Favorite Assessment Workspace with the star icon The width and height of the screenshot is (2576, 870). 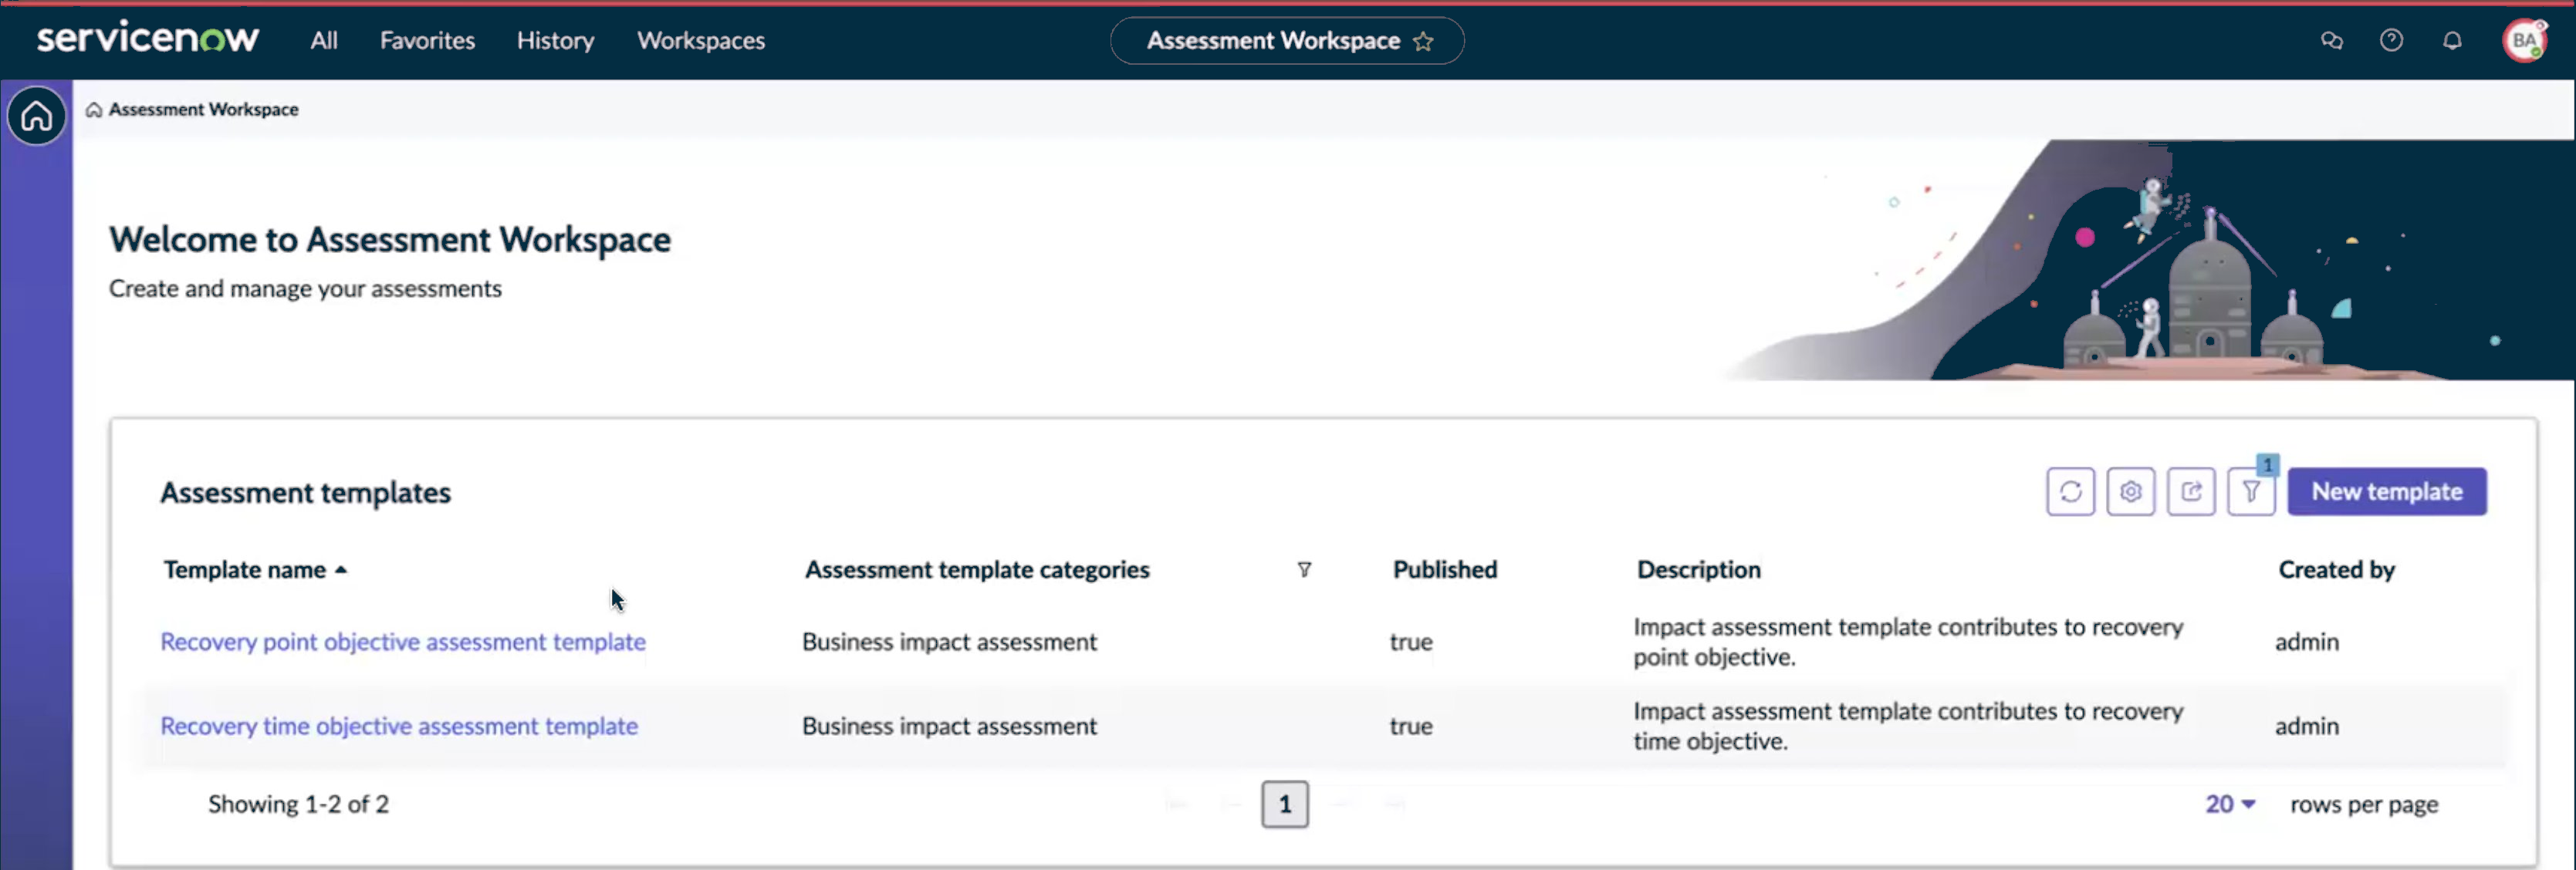point(1423,42)
